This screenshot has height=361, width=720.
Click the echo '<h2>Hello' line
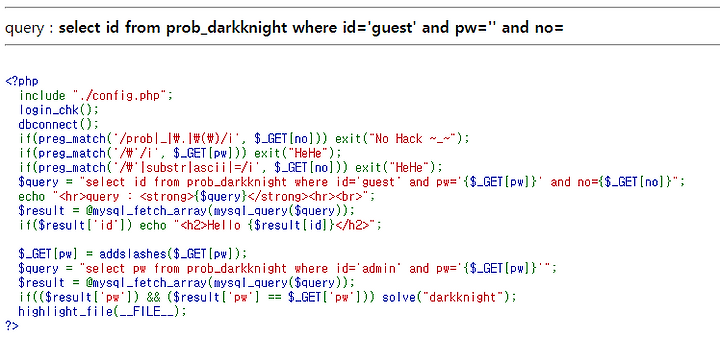click(x=200, y=225)
